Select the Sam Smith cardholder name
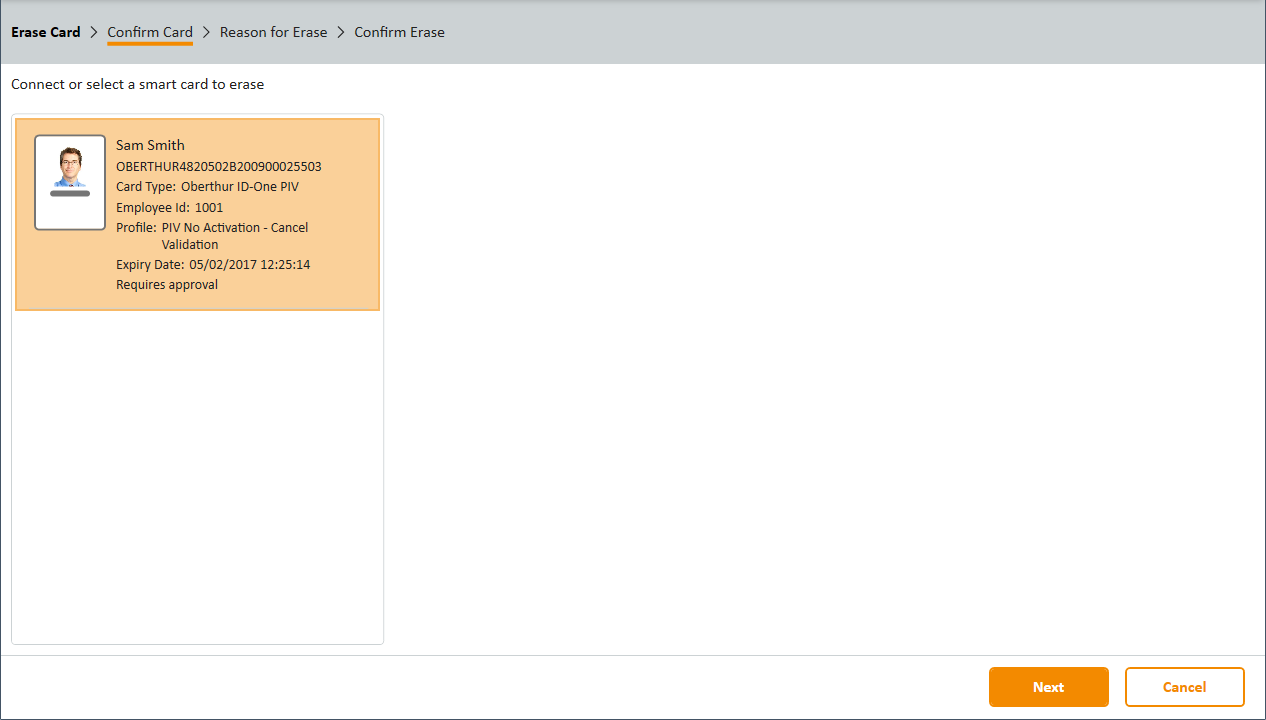Viewport: 1266px width, 720px height. point(150,145)
